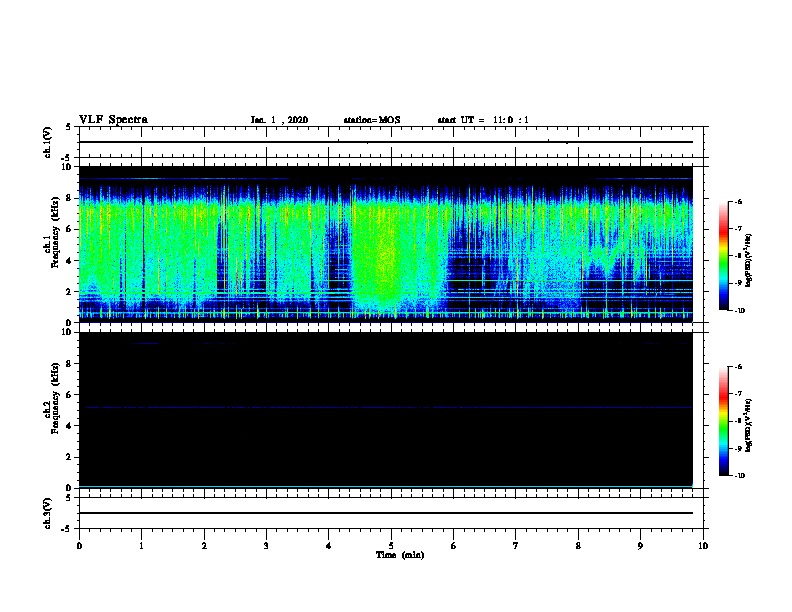Click the "VLF Spectra" plot title
The height and width of the screenshot is (612, 792).
click(113, 120)
